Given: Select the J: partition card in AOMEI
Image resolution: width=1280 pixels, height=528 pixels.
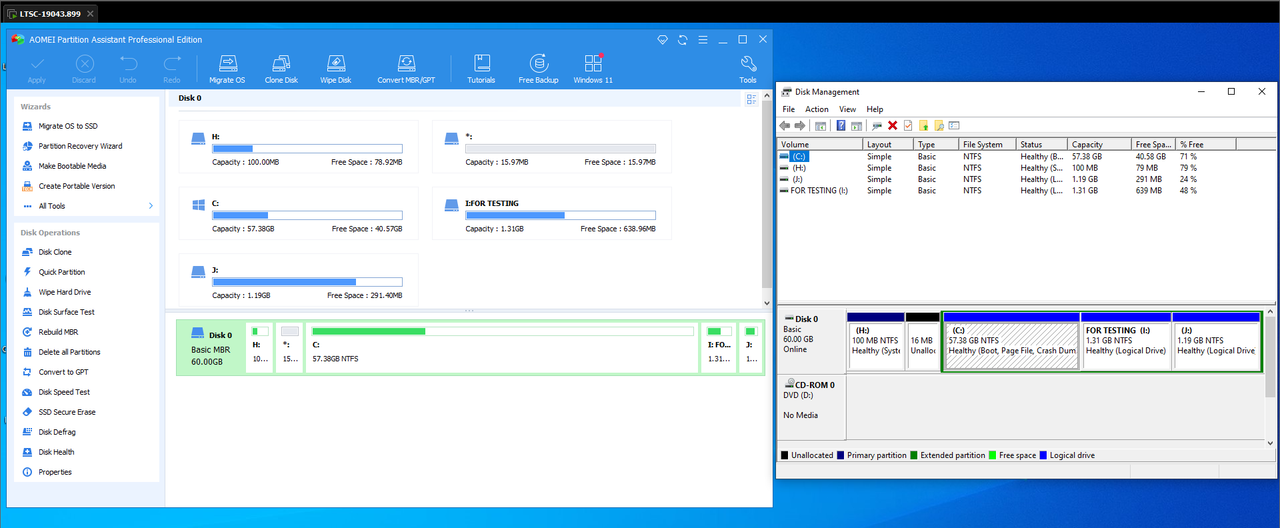Looking at the screenshot, I should [x=298, y=281].
